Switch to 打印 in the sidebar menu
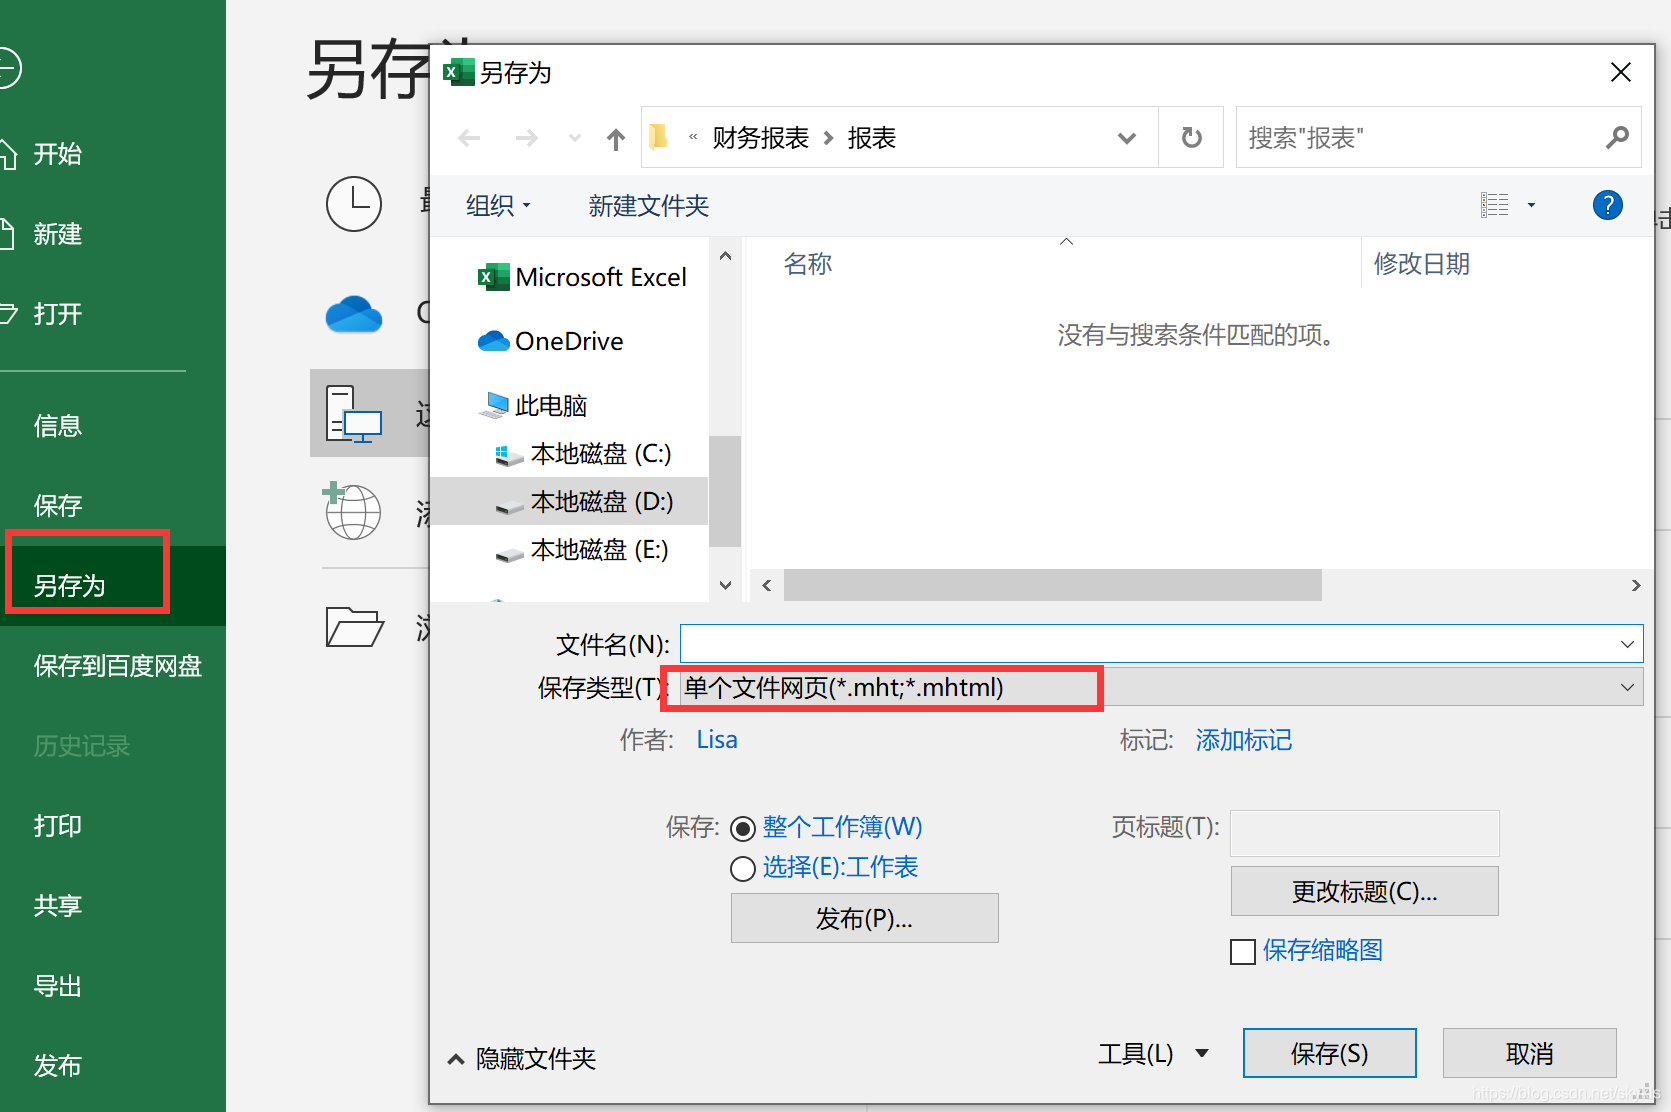This screenshot has height=1112, width=1671. [x=56, y=825]
